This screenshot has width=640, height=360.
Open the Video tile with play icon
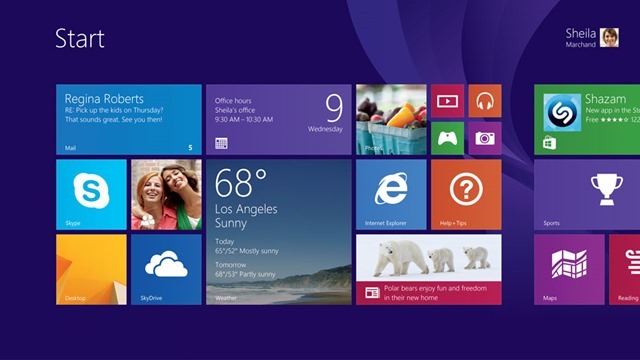pos(447,101)
